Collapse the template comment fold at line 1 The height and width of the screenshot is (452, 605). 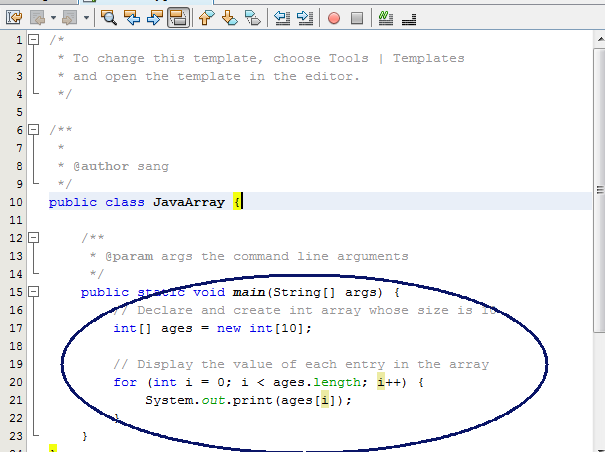[33, 39]
